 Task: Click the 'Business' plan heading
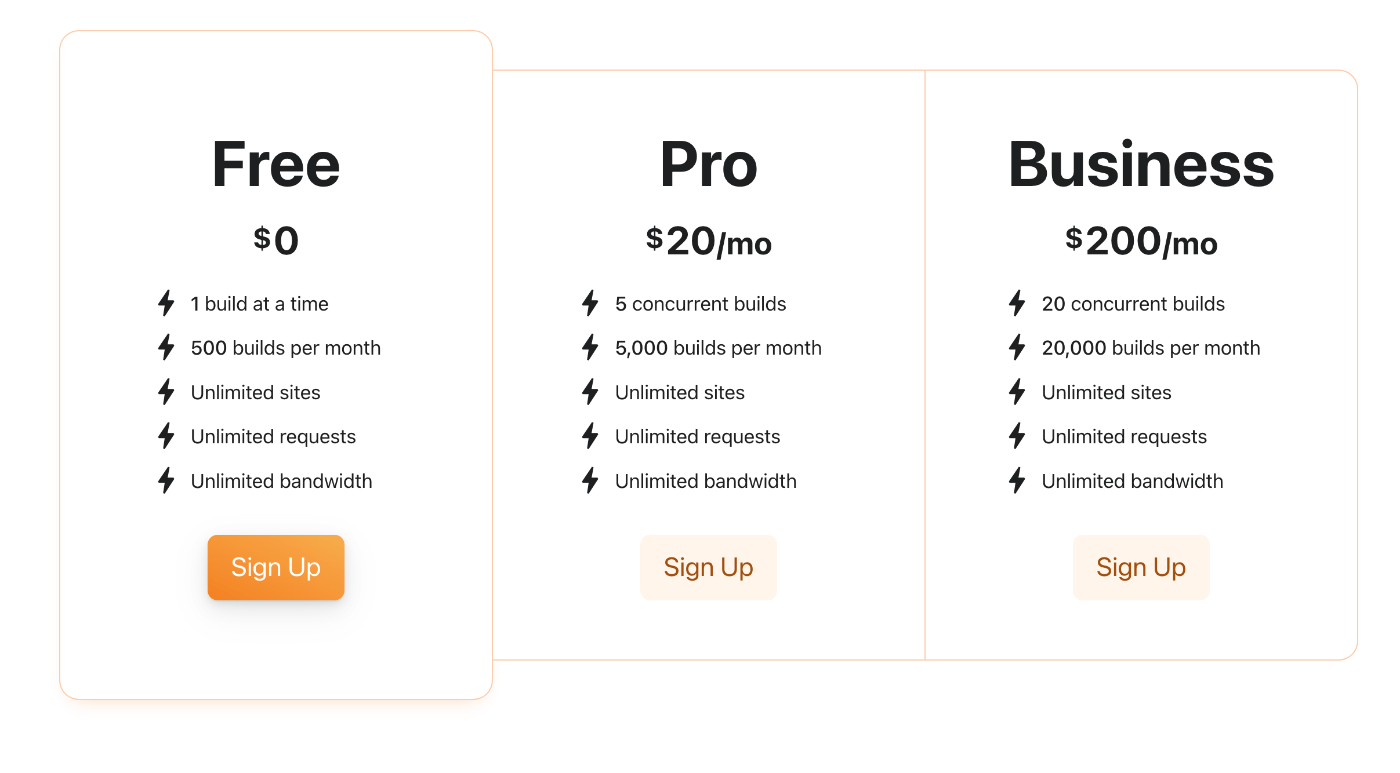1141,163
